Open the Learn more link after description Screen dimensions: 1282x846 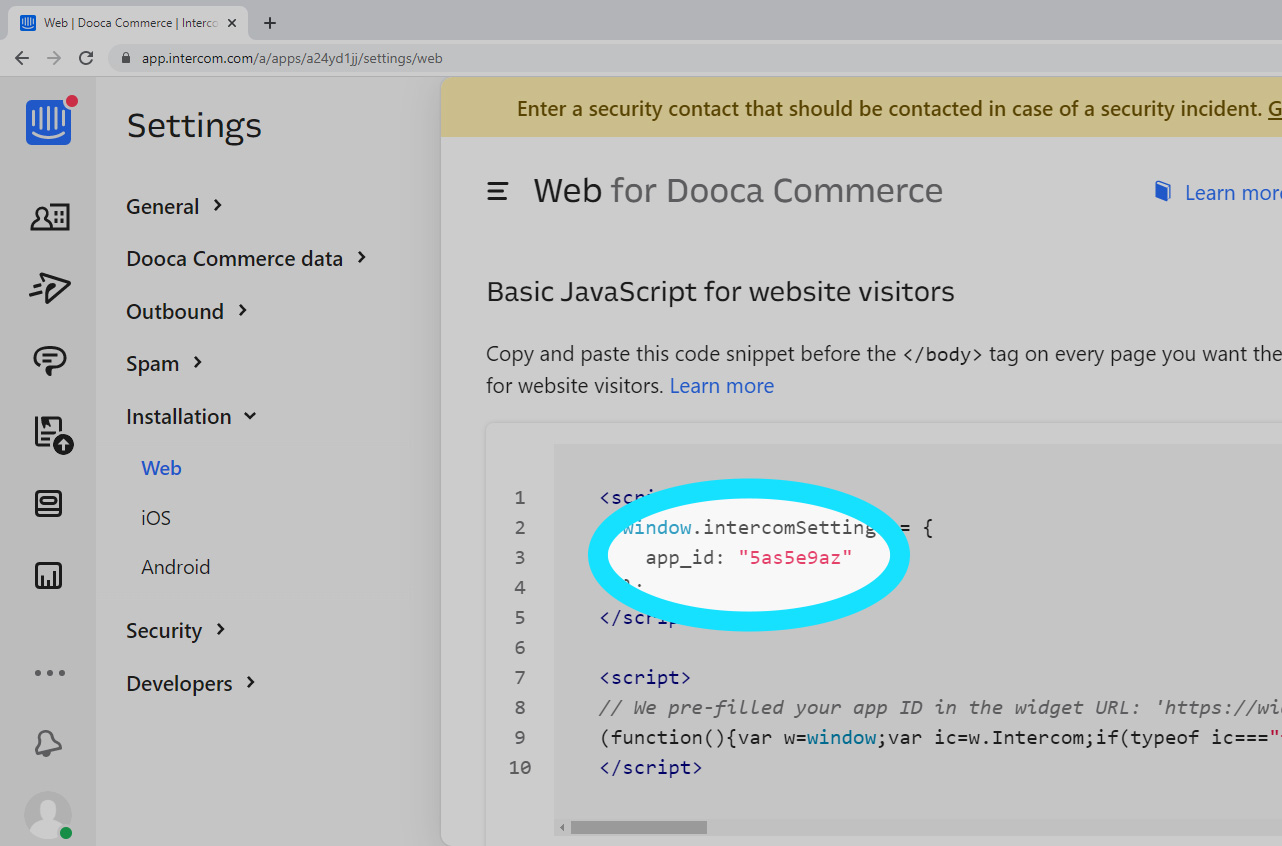(722, 386)
